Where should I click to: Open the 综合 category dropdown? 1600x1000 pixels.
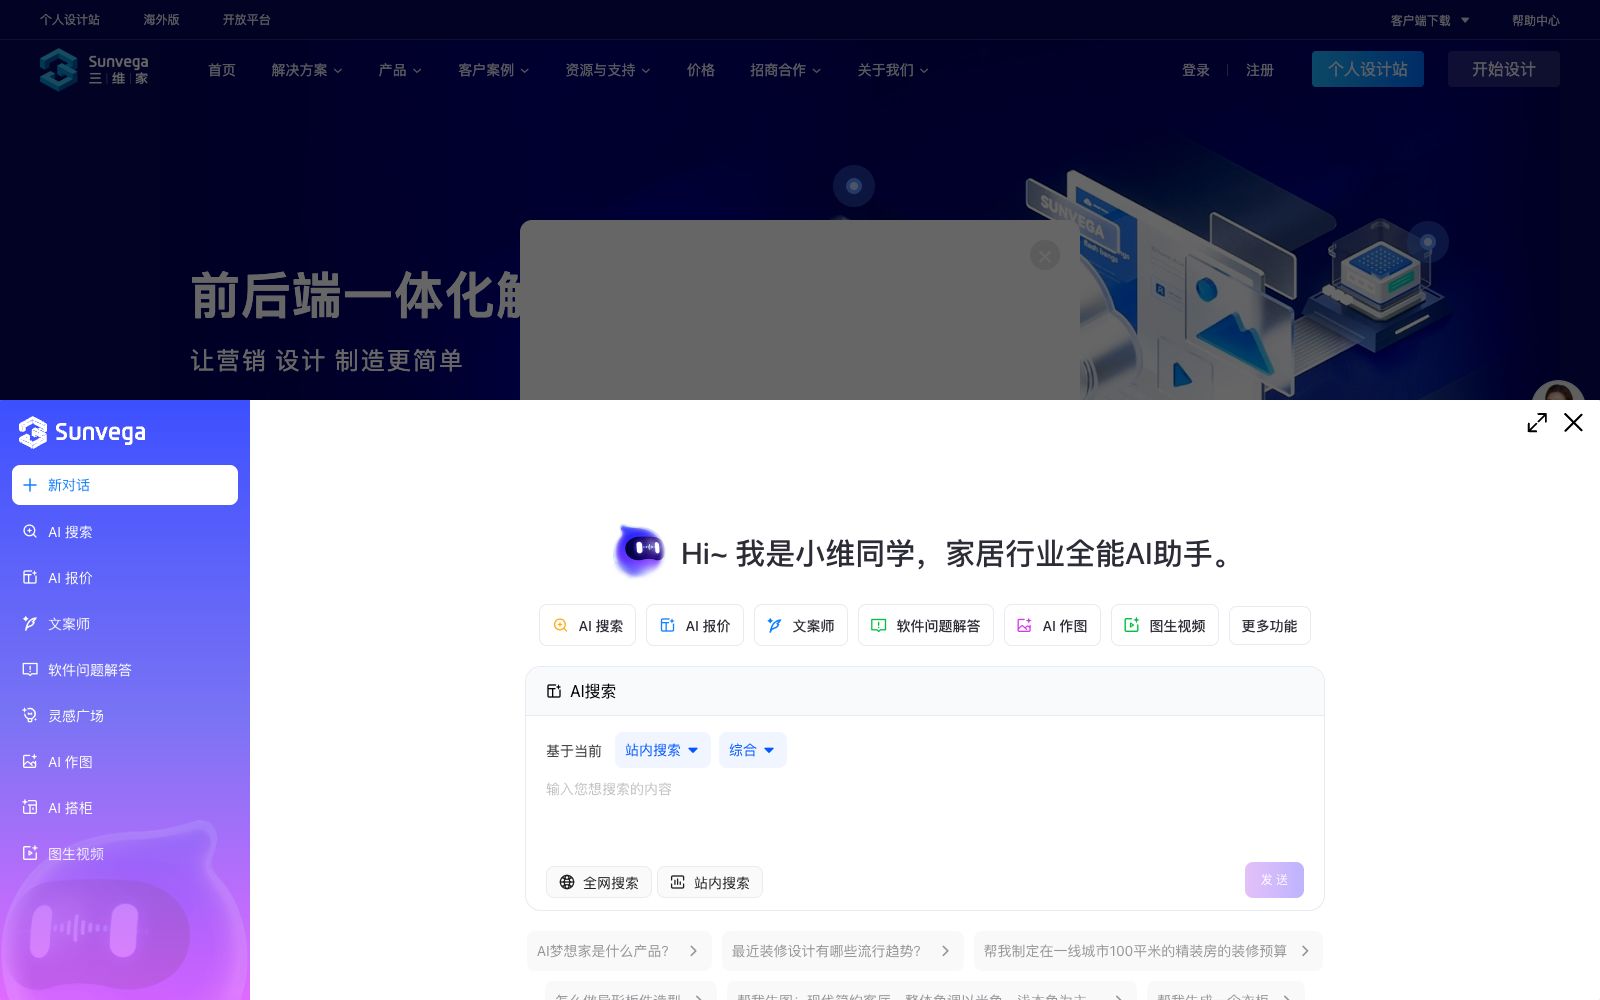click(752, 750)
